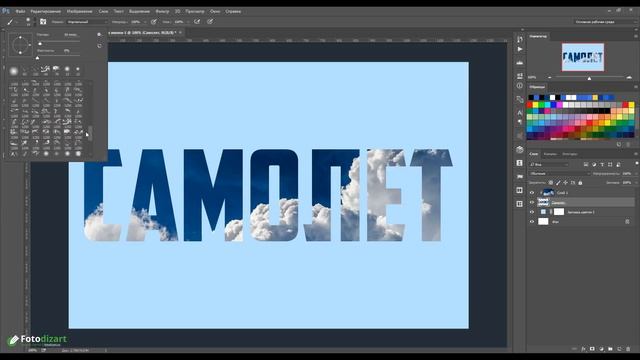Delete swatch trash icon in Swatches panel
The width and height of the screenshot is (640, 360).
click(628, 144)
